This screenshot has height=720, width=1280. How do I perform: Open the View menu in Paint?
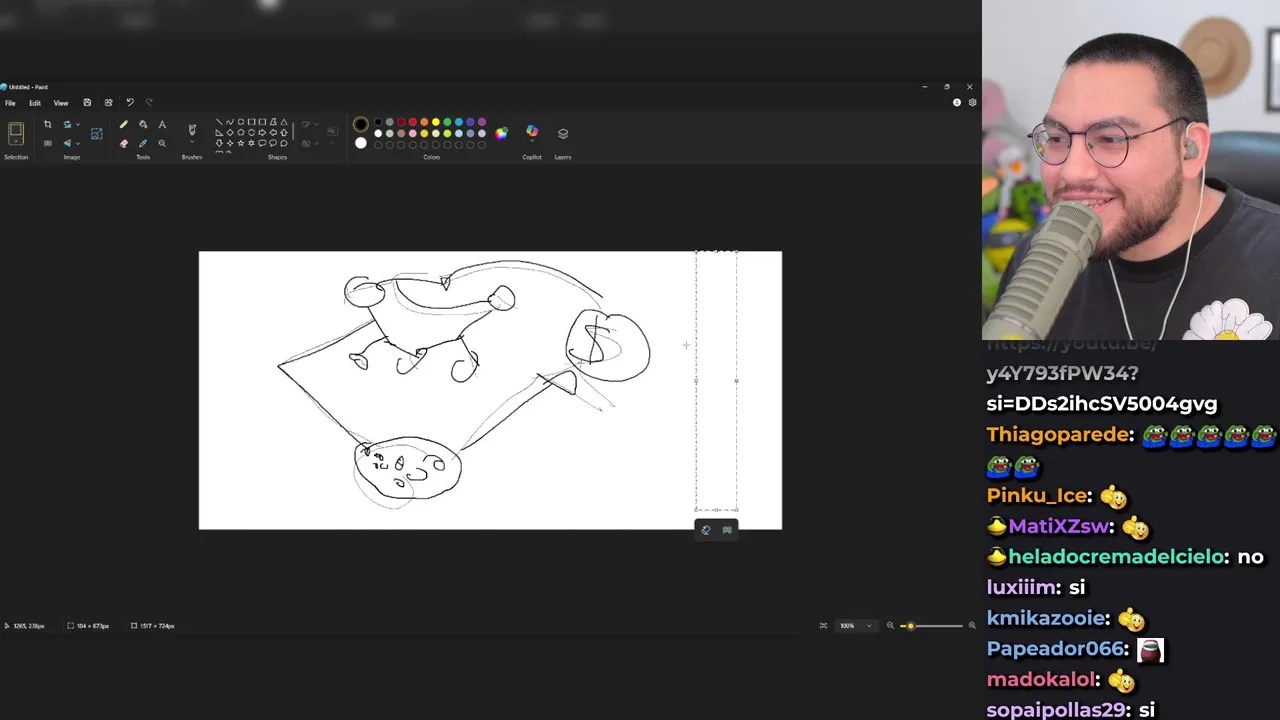(61, 103)
